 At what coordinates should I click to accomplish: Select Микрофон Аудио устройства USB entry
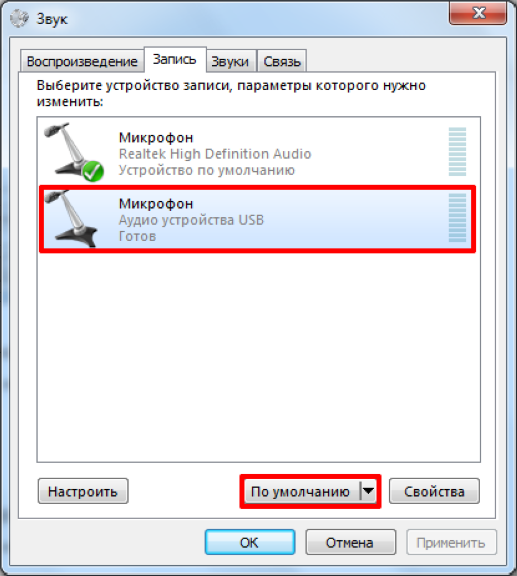coord(258,219)
